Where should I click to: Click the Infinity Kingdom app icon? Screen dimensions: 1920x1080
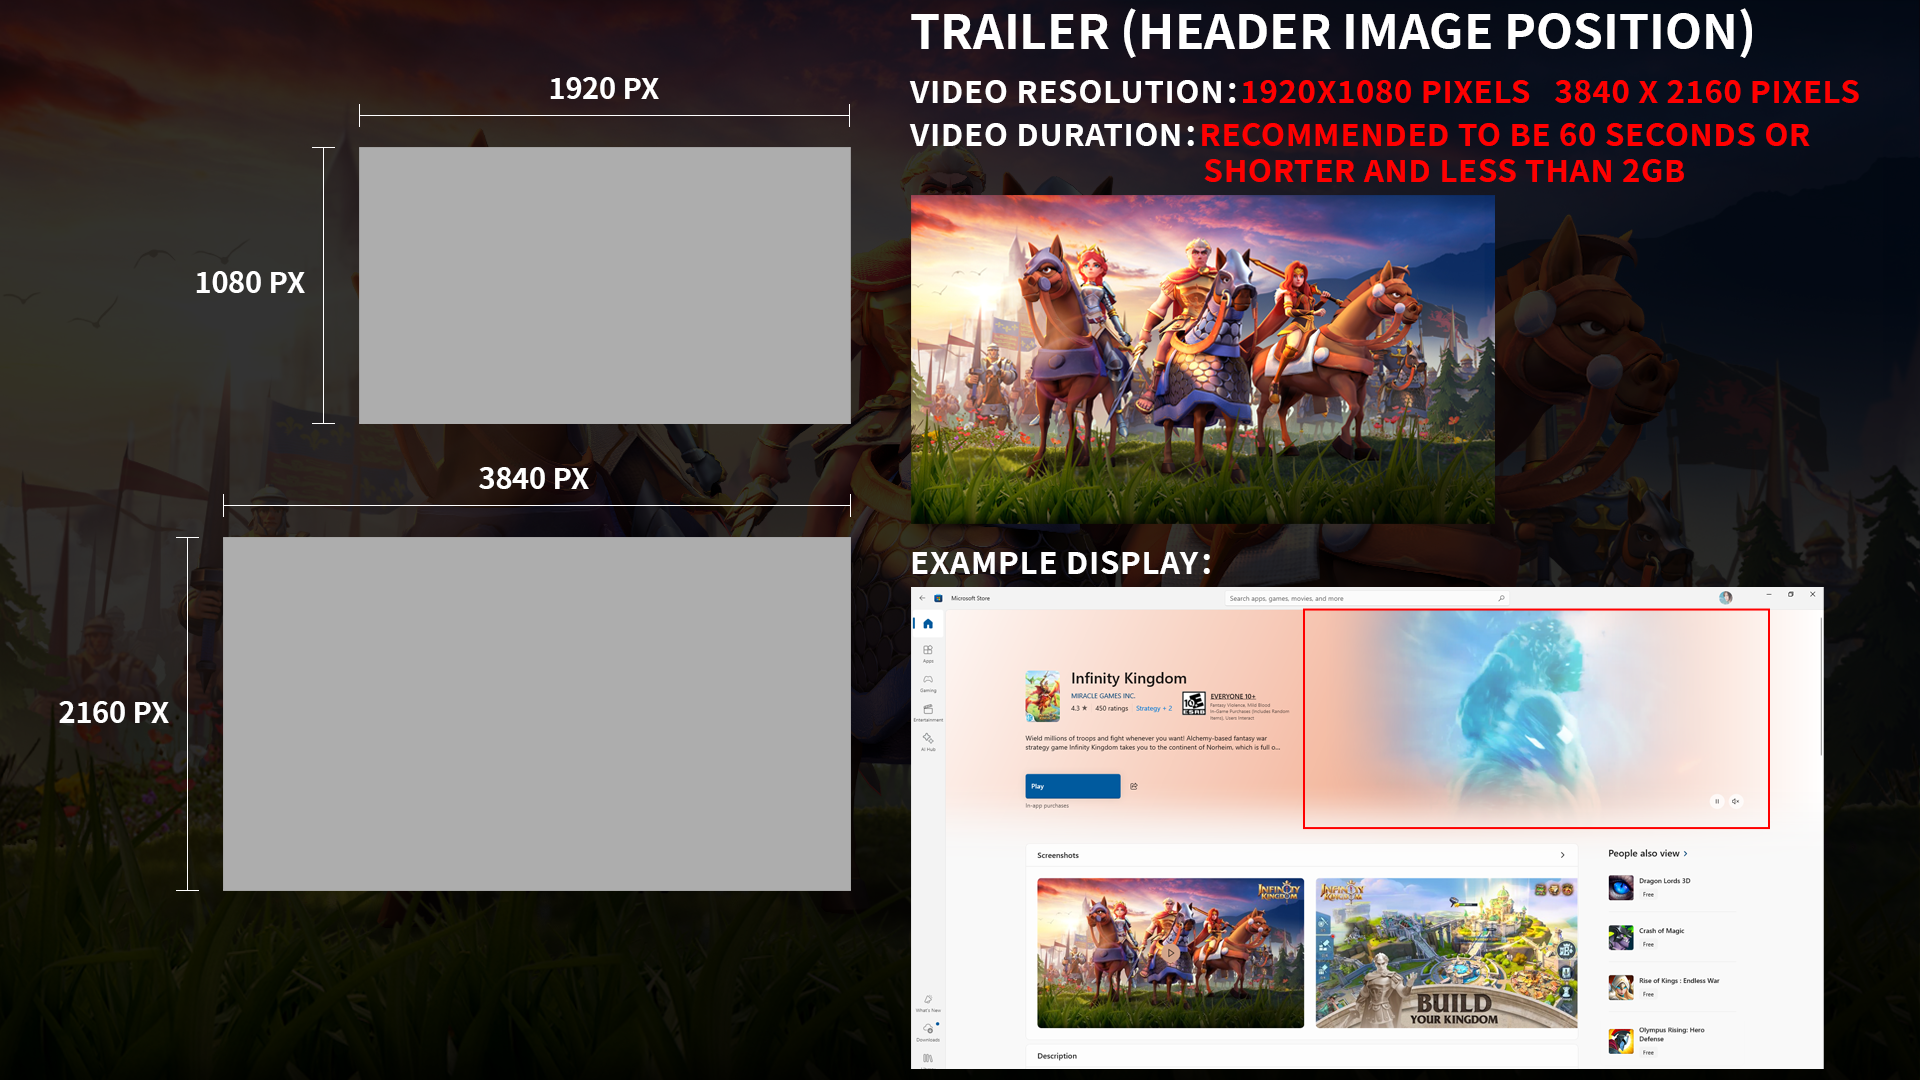[x=1043, y=696]
